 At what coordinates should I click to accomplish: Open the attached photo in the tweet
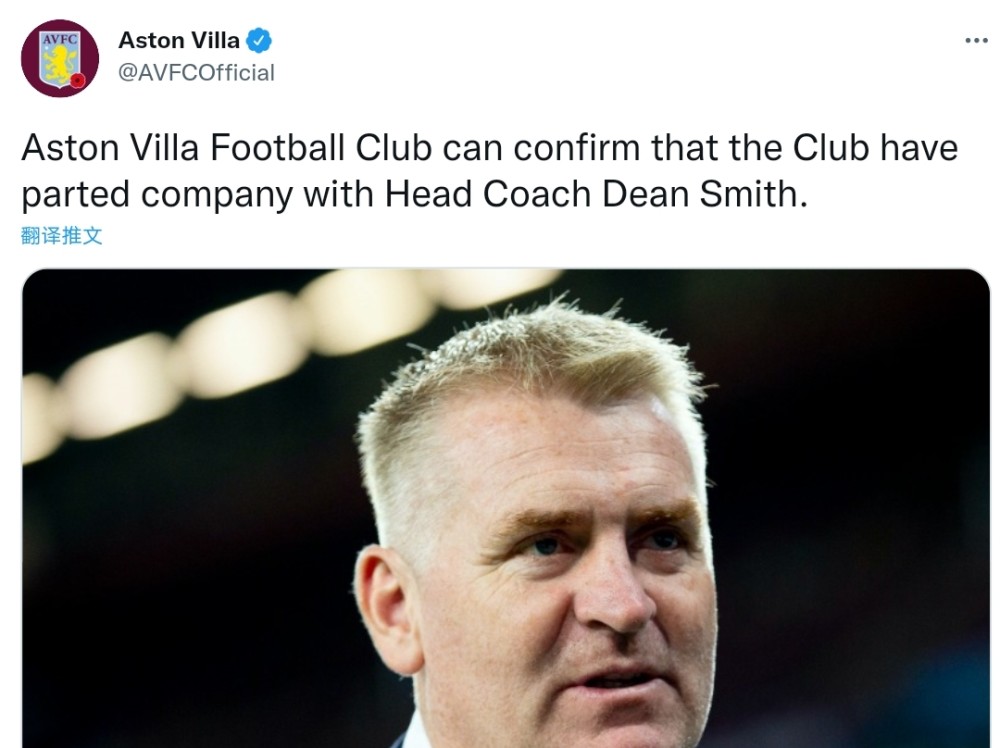pos(506,508)
